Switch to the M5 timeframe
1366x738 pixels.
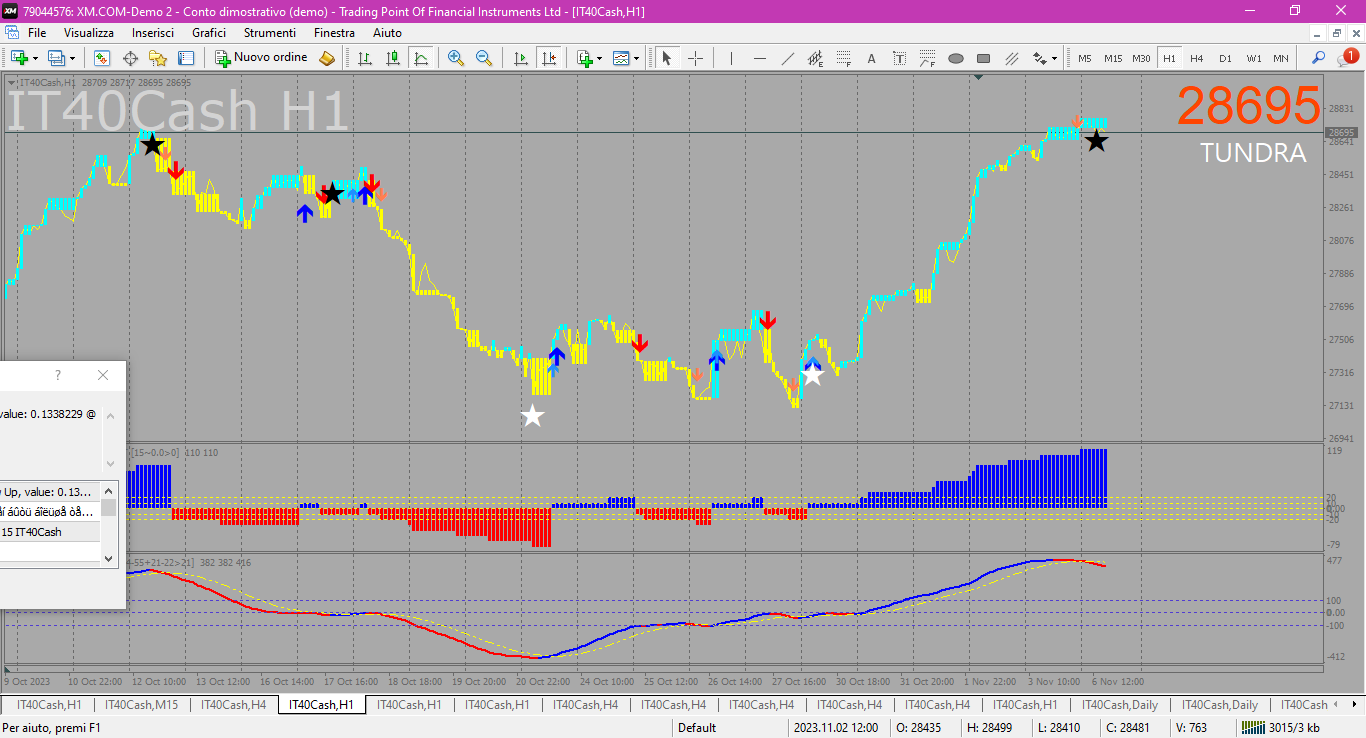pyautogui.click(x=1084, y=58)
